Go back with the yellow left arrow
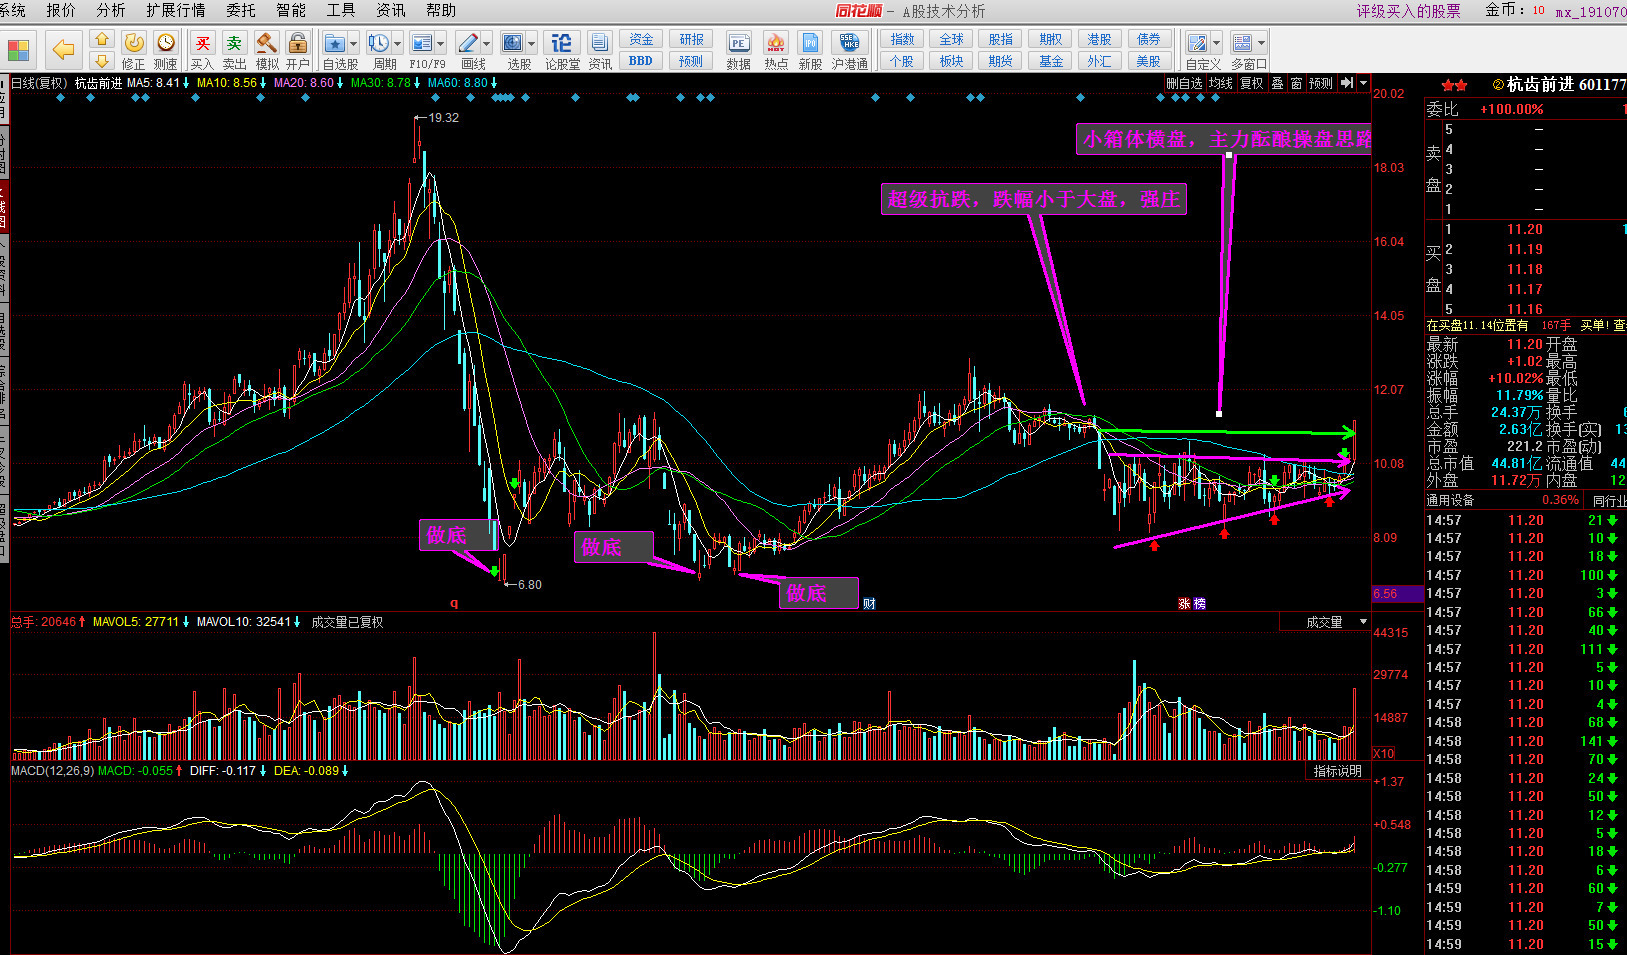Image resolution: width=1627 pixels, height=955 pixels. 63,49
